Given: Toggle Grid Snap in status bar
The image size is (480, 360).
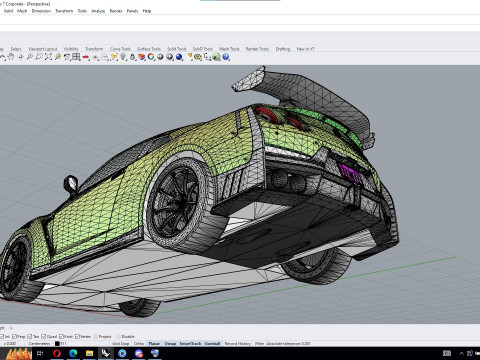Looking at the screenshot, I should (120, 343).
